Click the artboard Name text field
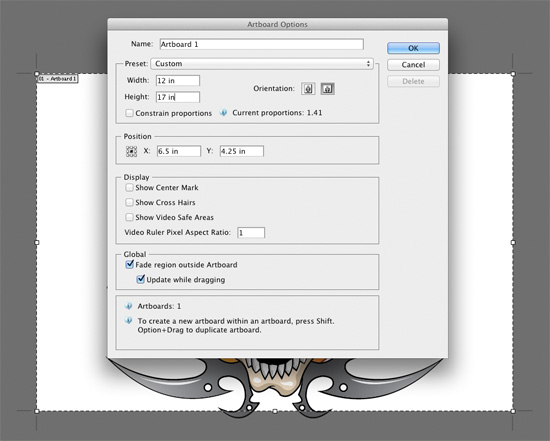The width and height of the screenshot is (550, 441). pos(262,44)
